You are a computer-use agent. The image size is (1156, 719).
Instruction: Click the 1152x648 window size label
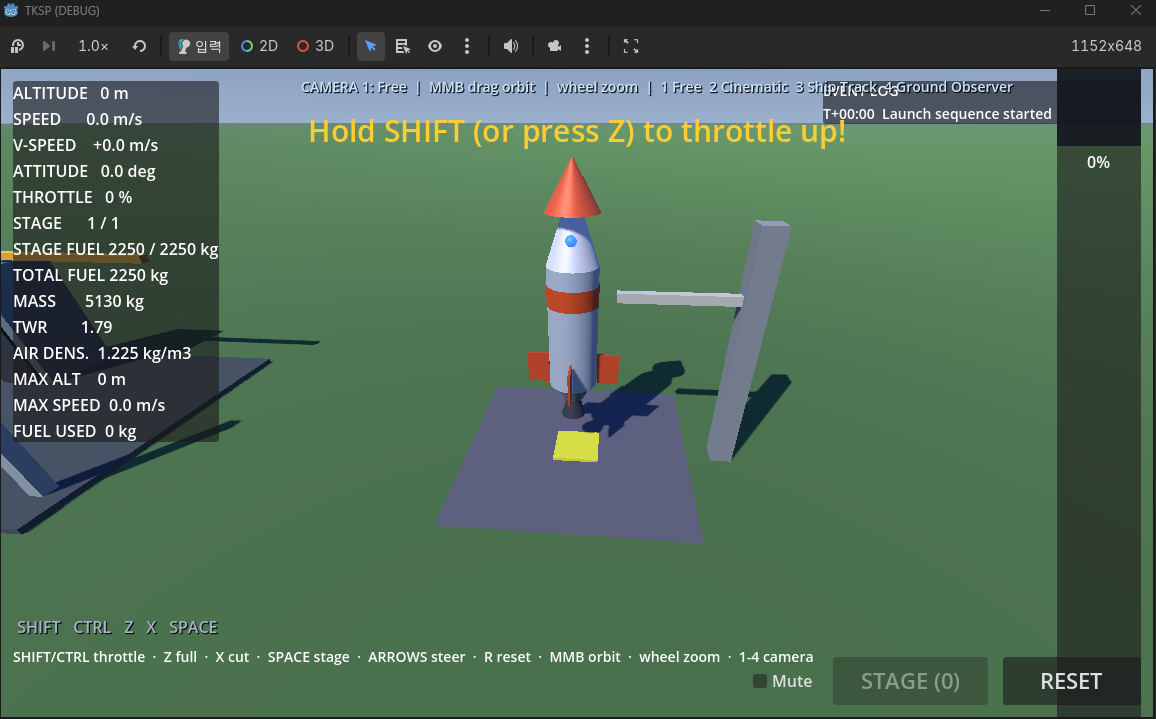[x=1106, y=46]
